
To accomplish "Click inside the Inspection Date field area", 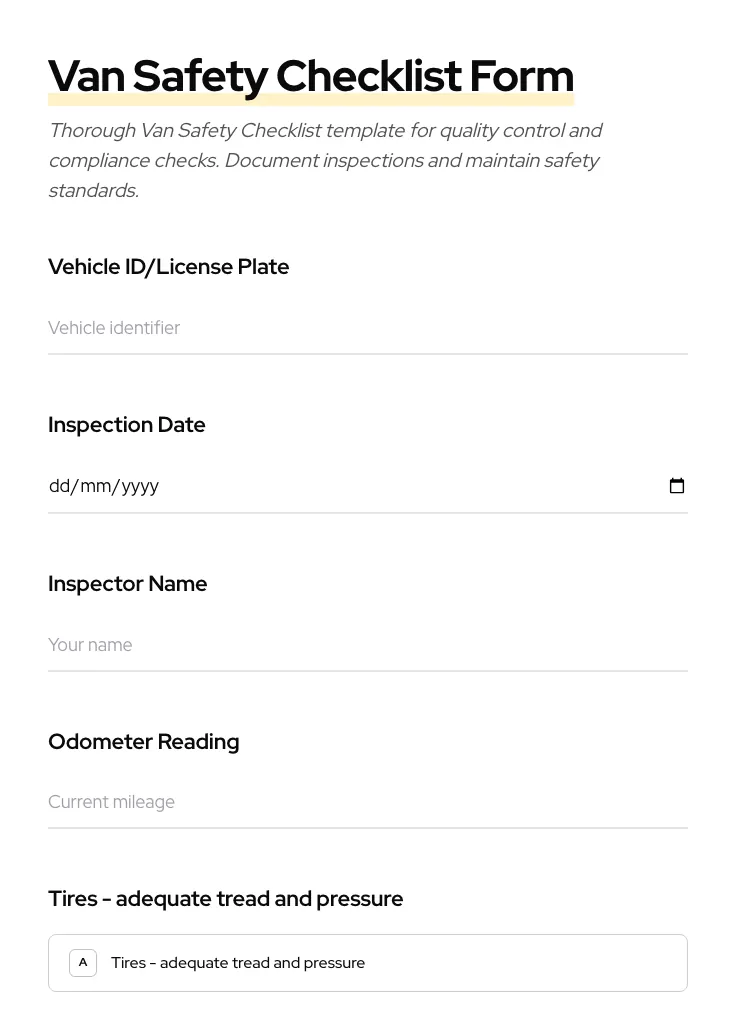I will point(300,486).
